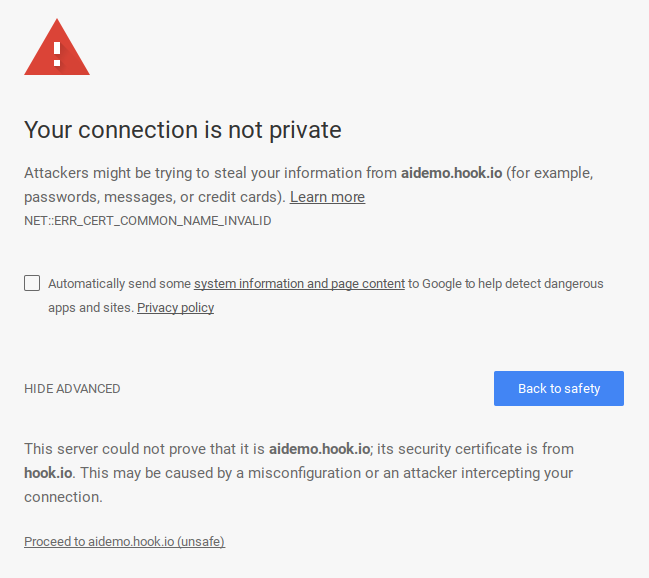Click the NET::ERR_CERT_COMMON_NAME_INVALID error code

pyautogui.click(x=148, y=220)
